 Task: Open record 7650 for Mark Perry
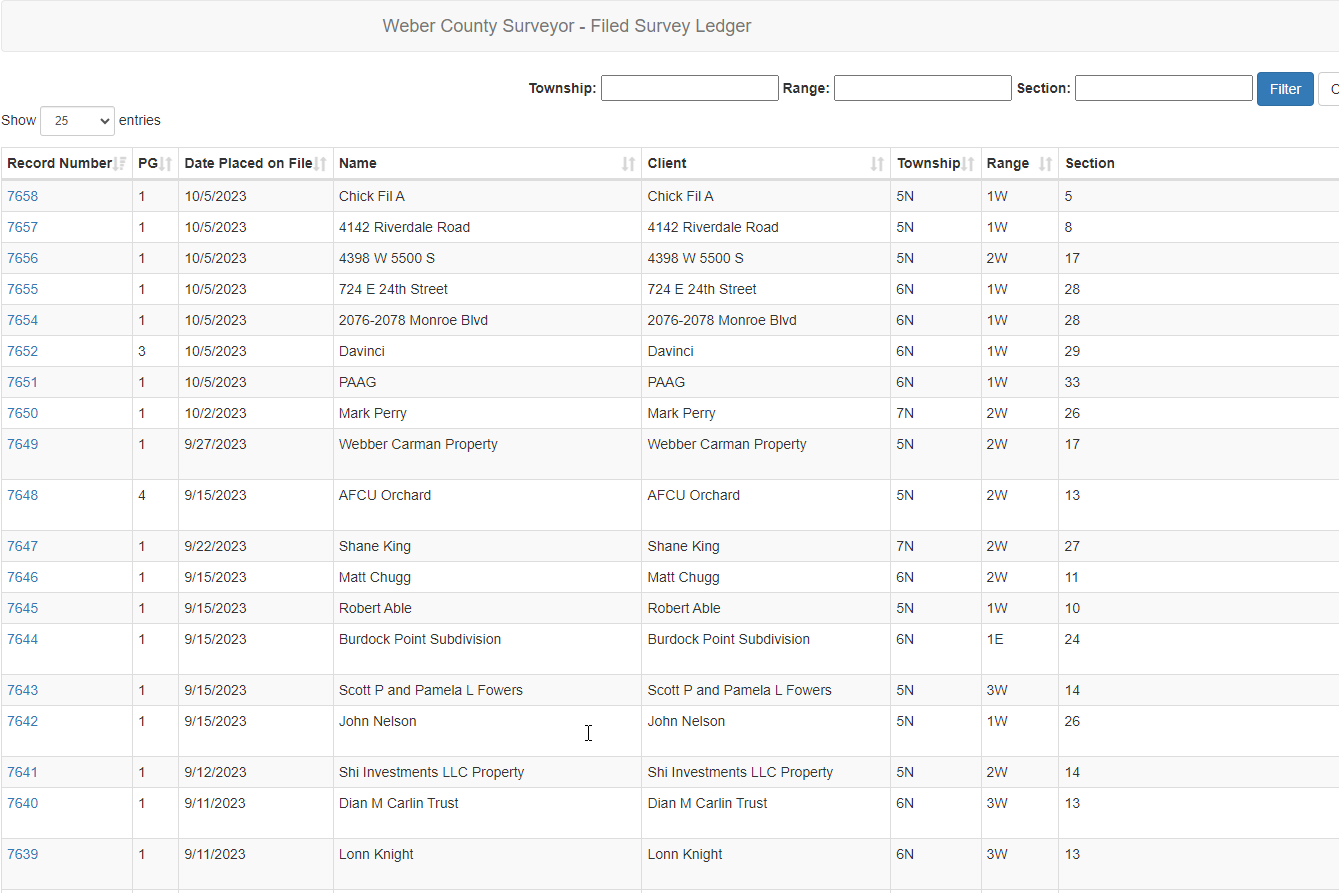[x=22, y=413]
